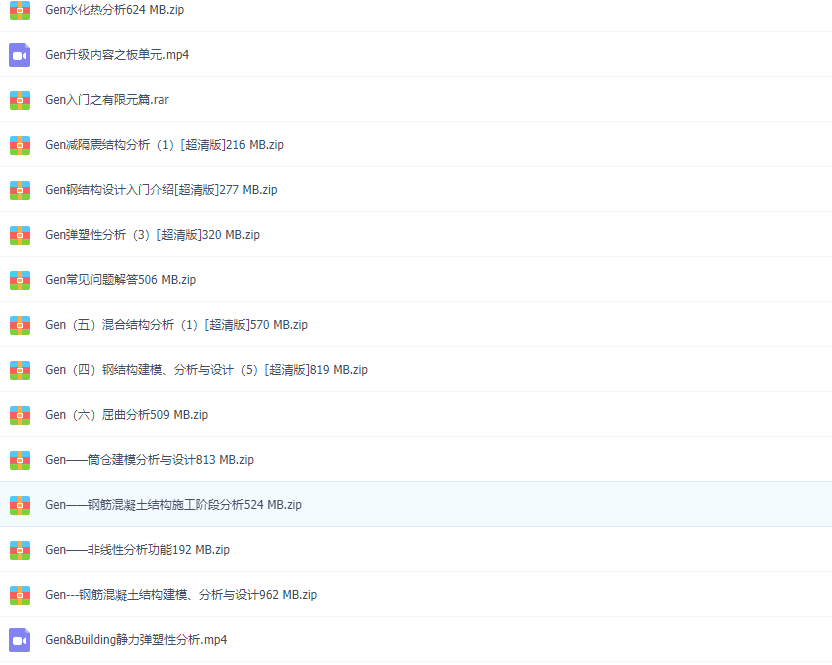Viewport: 832px width, 665px height.
Task: Click the zip icon beside Gen水化热分析624 MB.zip
Action: tap(19, 10)
